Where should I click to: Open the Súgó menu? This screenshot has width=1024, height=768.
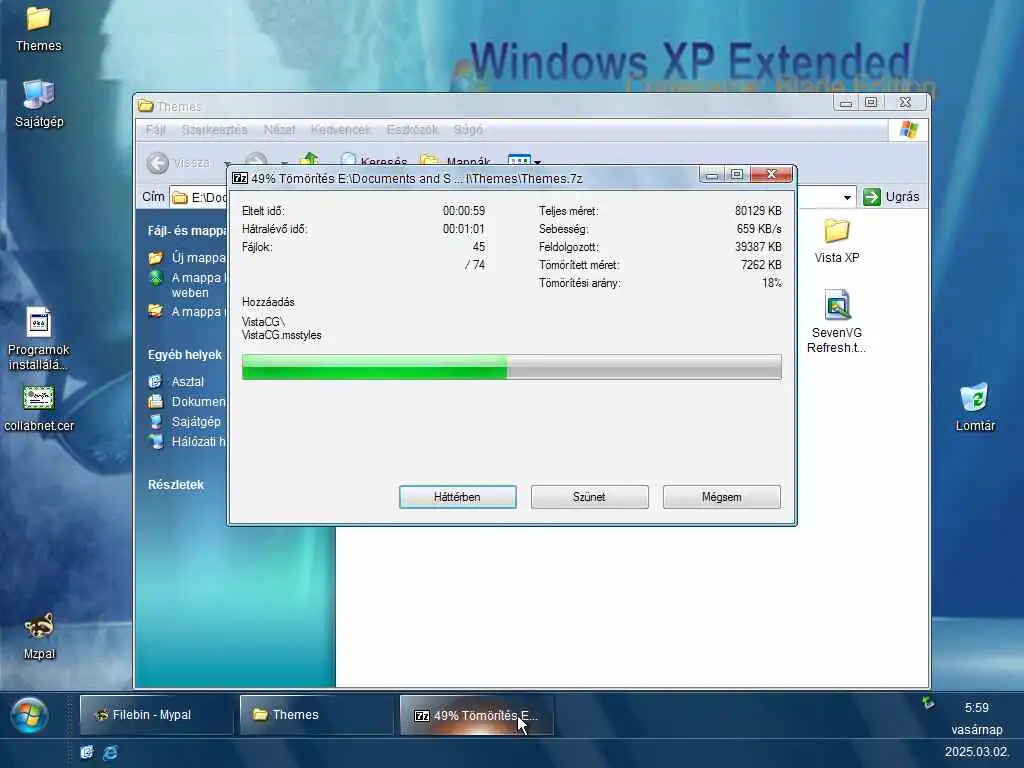[x=468, y=130]
